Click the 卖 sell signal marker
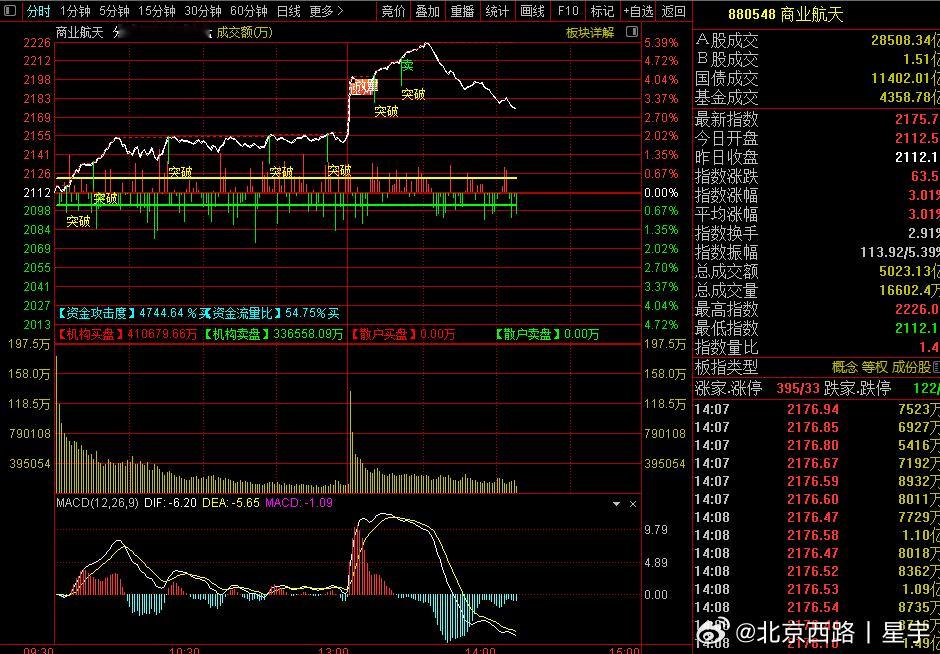 (x=407, y=65)
